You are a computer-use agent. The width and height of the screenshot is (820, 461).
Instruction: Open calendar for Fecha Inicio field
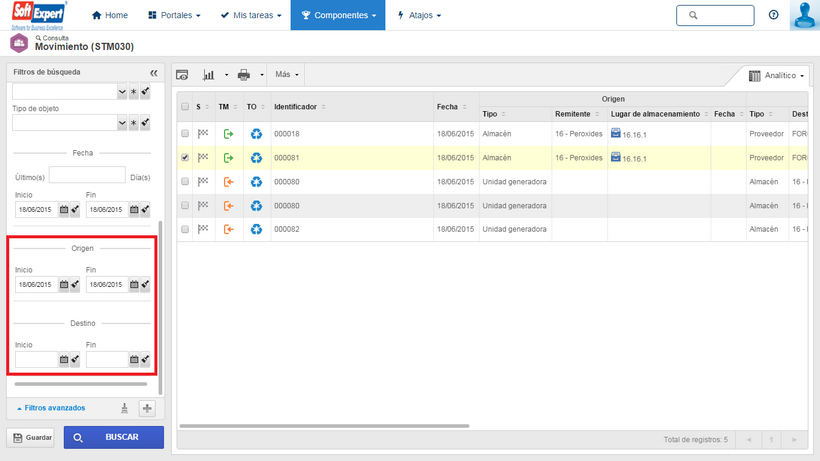click(64, 210)
